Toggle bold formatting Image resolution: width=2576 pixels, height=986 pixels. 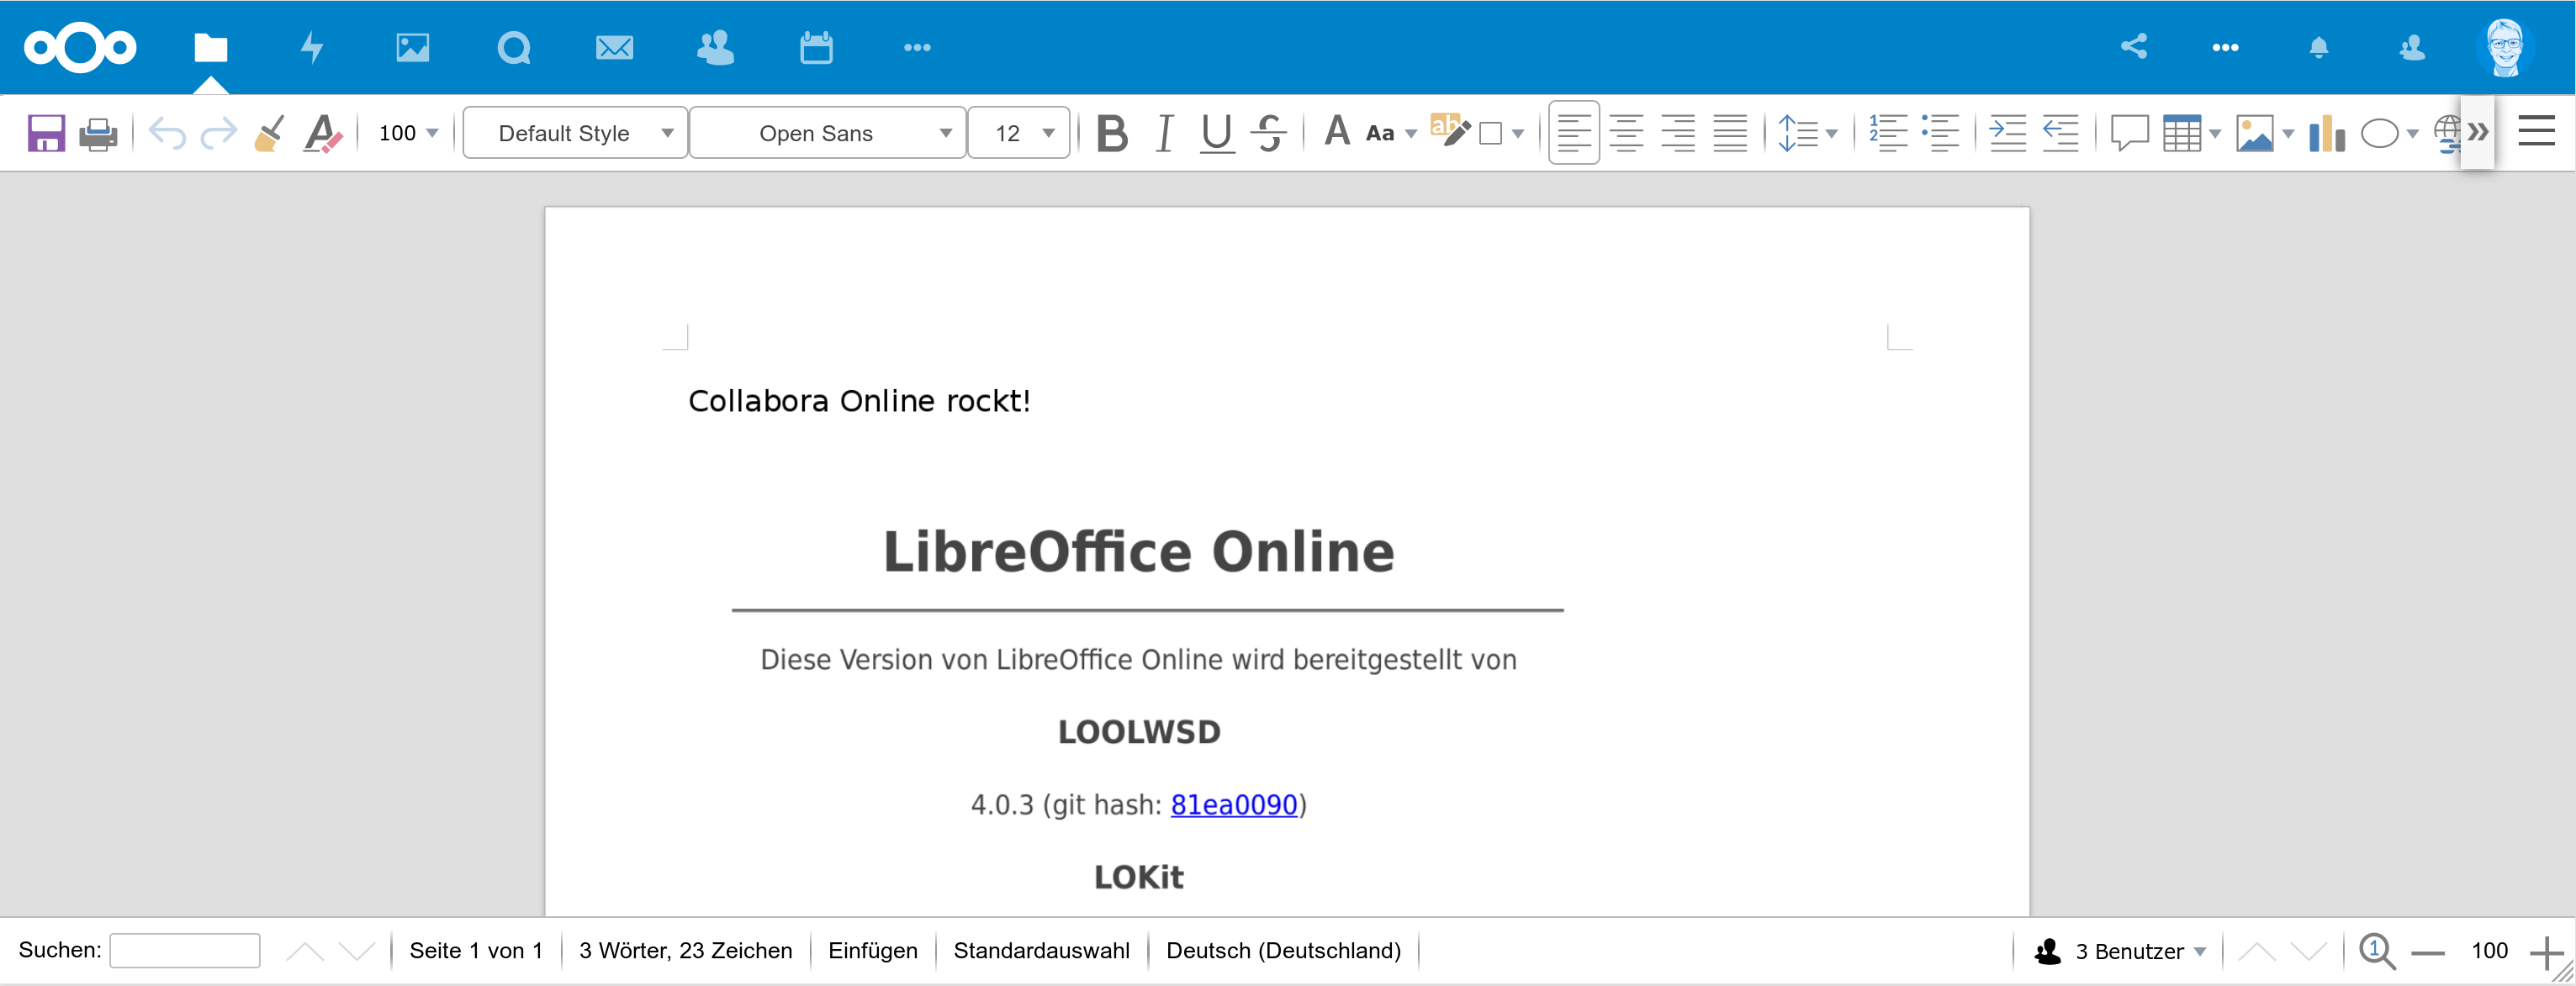click(1112, 132)
